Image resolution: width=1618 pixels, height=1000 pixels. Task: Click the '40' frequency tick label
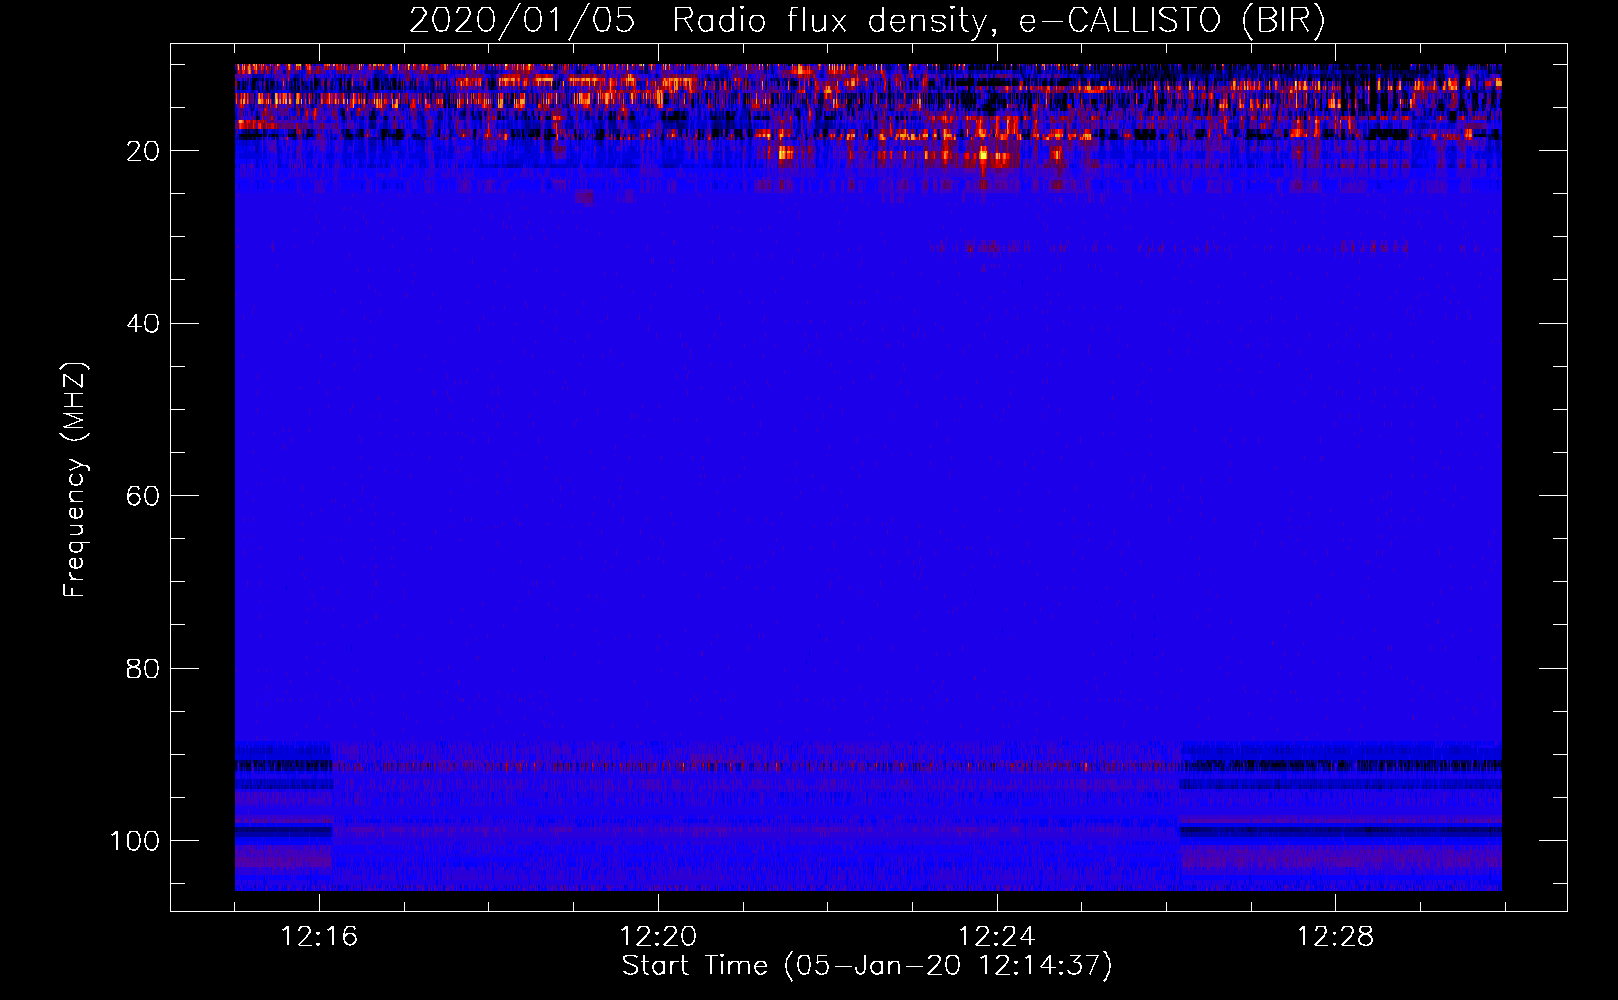click(143, 324)
